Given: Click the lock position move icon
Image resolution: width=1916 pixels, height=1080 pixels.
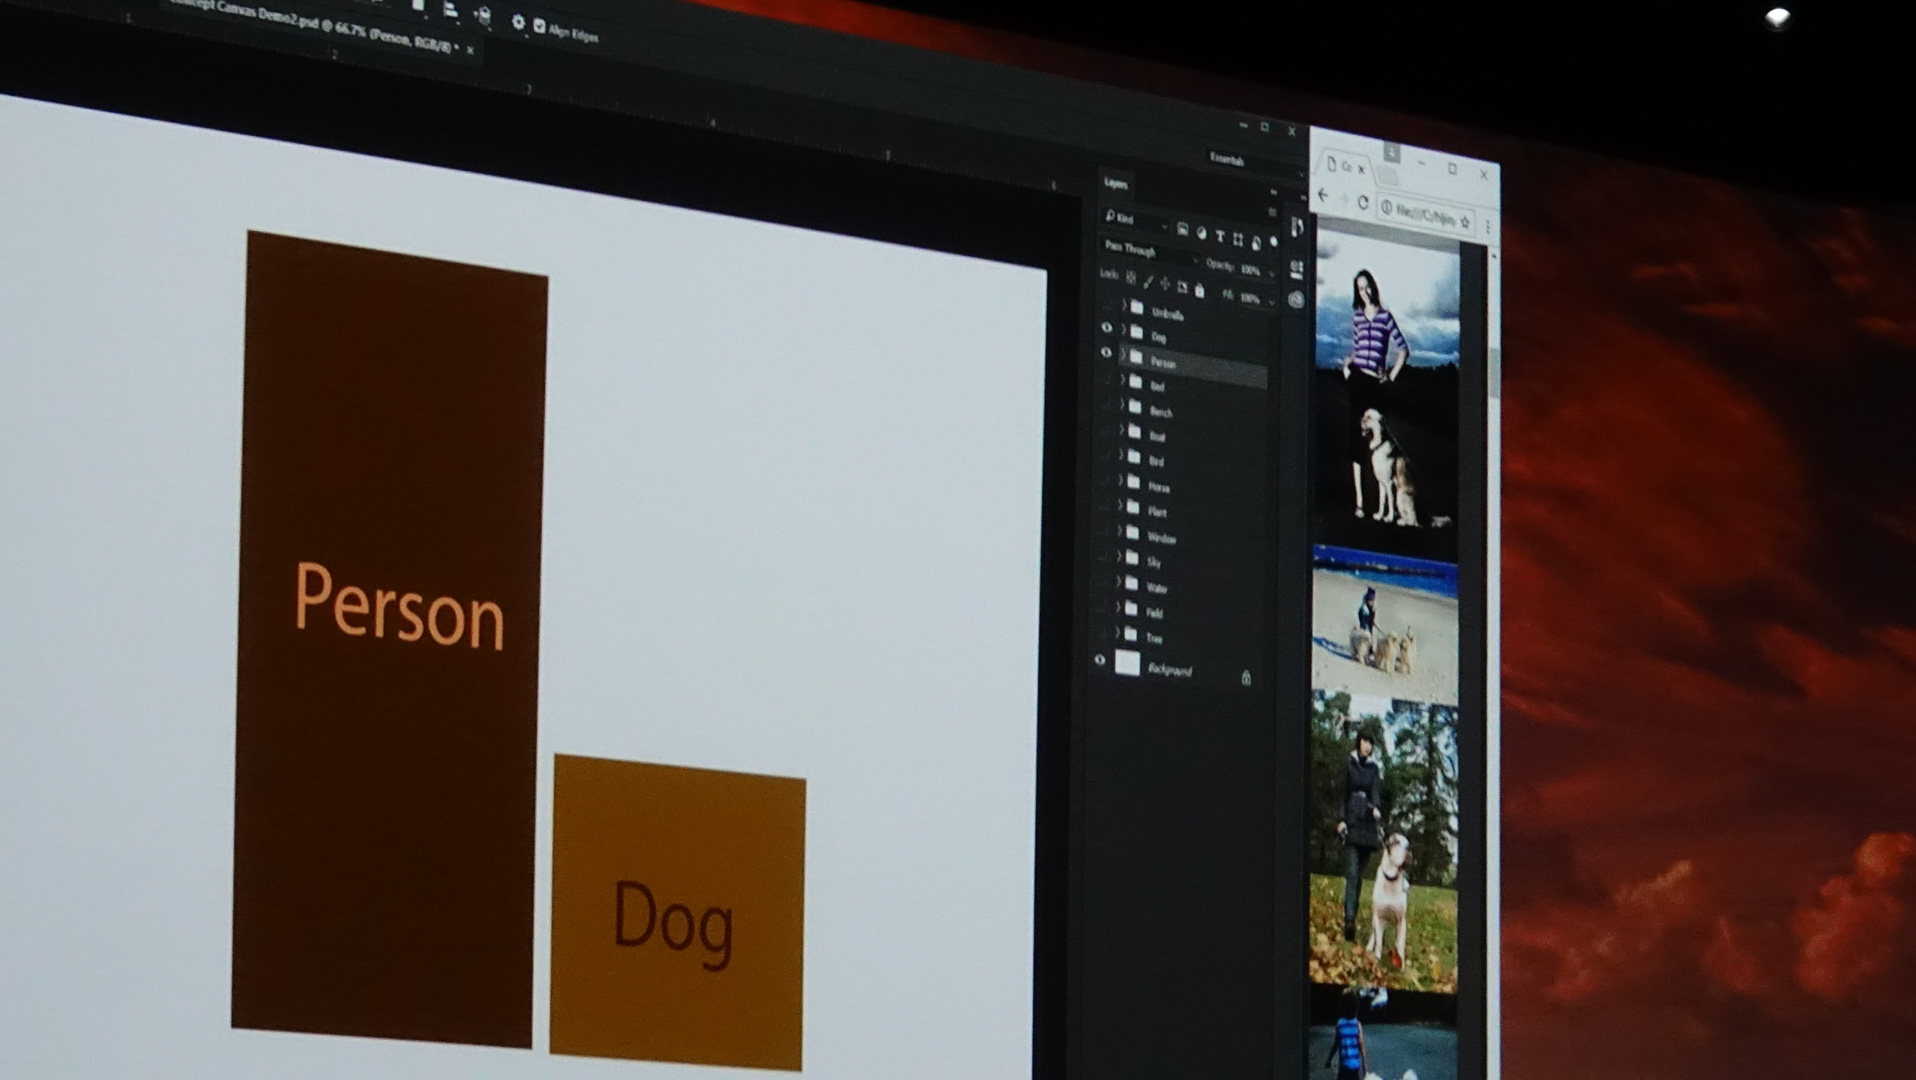Looking at the screenshot, I should (x=1165, y=284).
